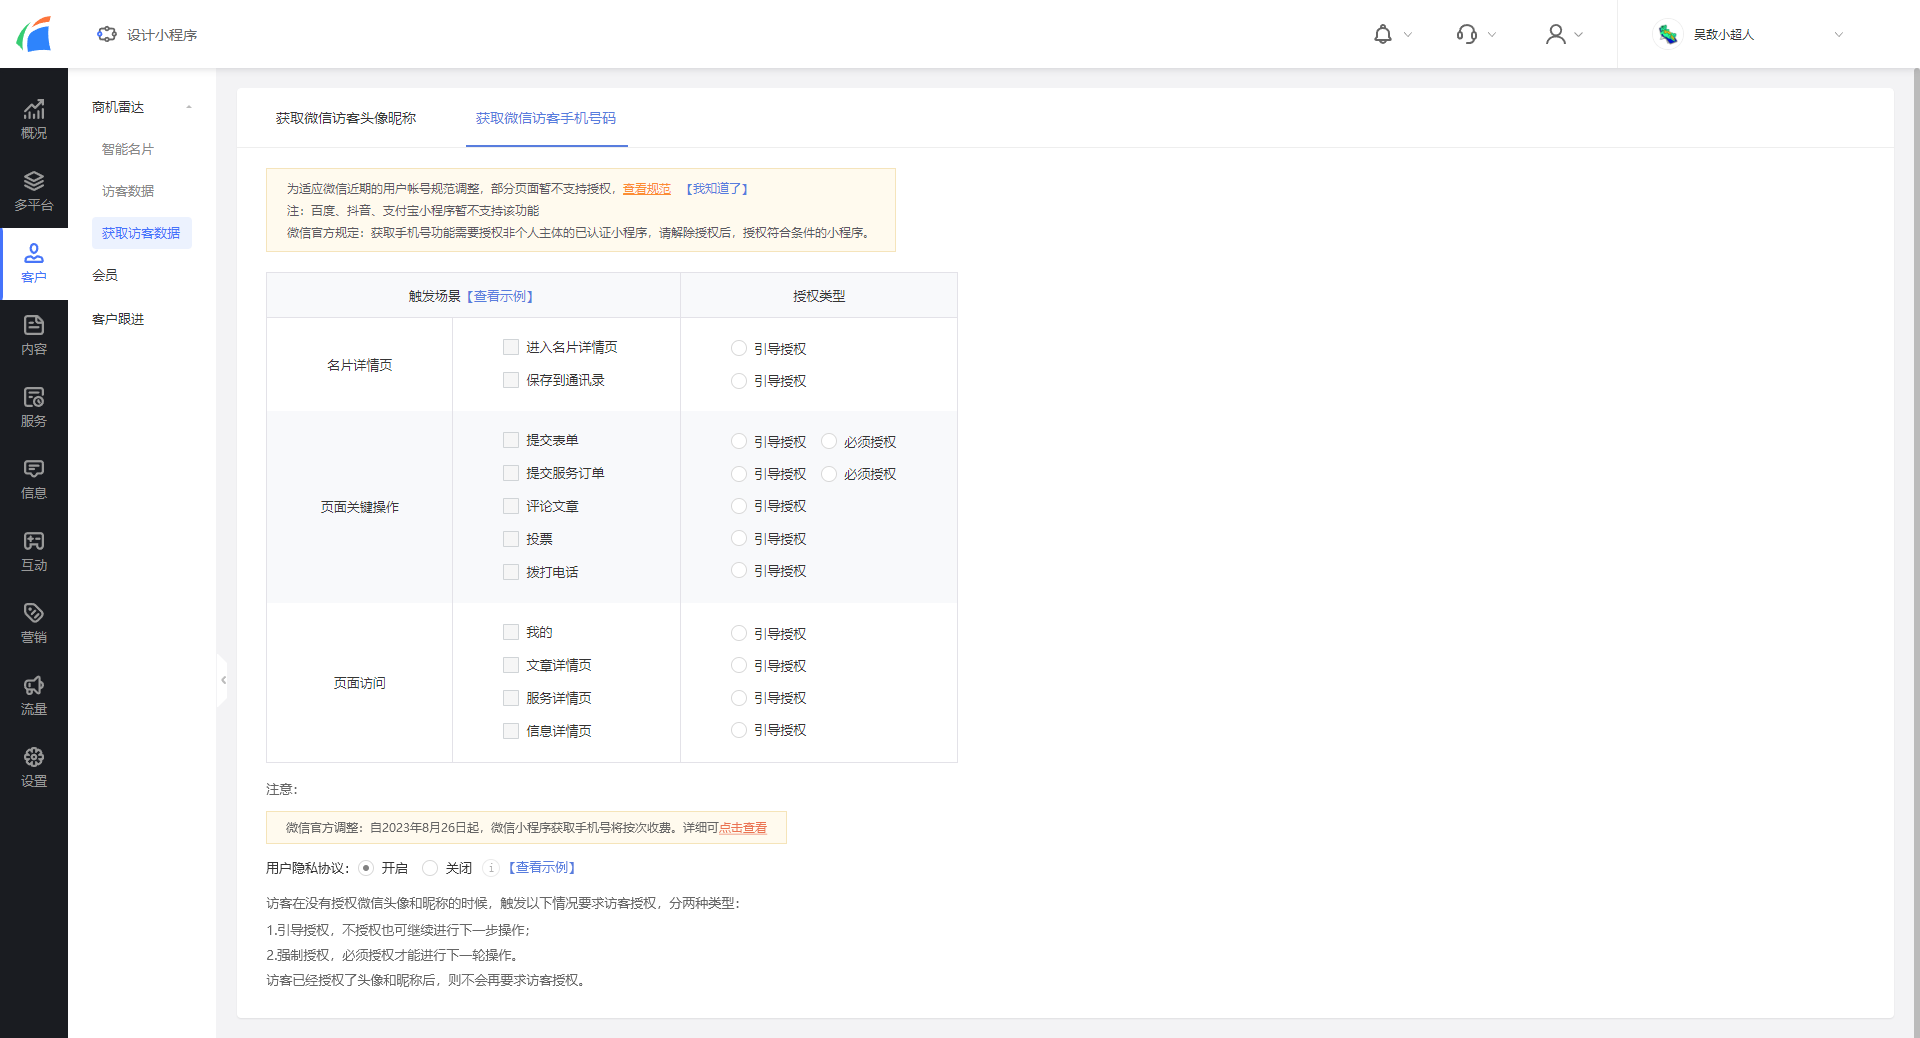Check 保存到通讯录 checkbox
This screenshot has height=1038, width=1920.
[x=511, y=380]
